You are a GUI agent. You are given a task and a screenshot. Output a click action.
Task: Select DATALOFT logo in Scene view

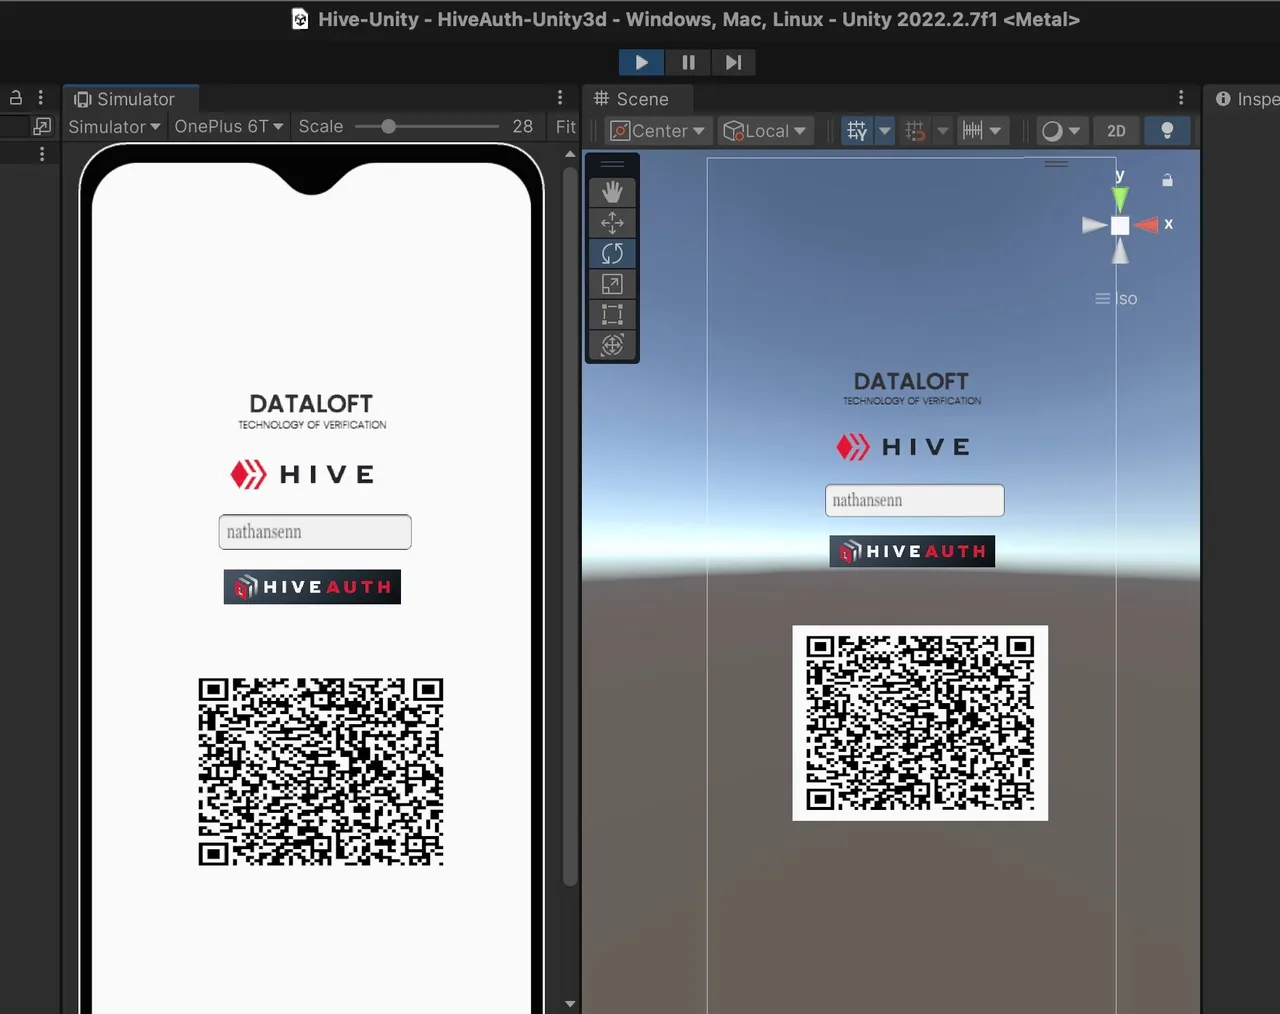coord(912,388)
